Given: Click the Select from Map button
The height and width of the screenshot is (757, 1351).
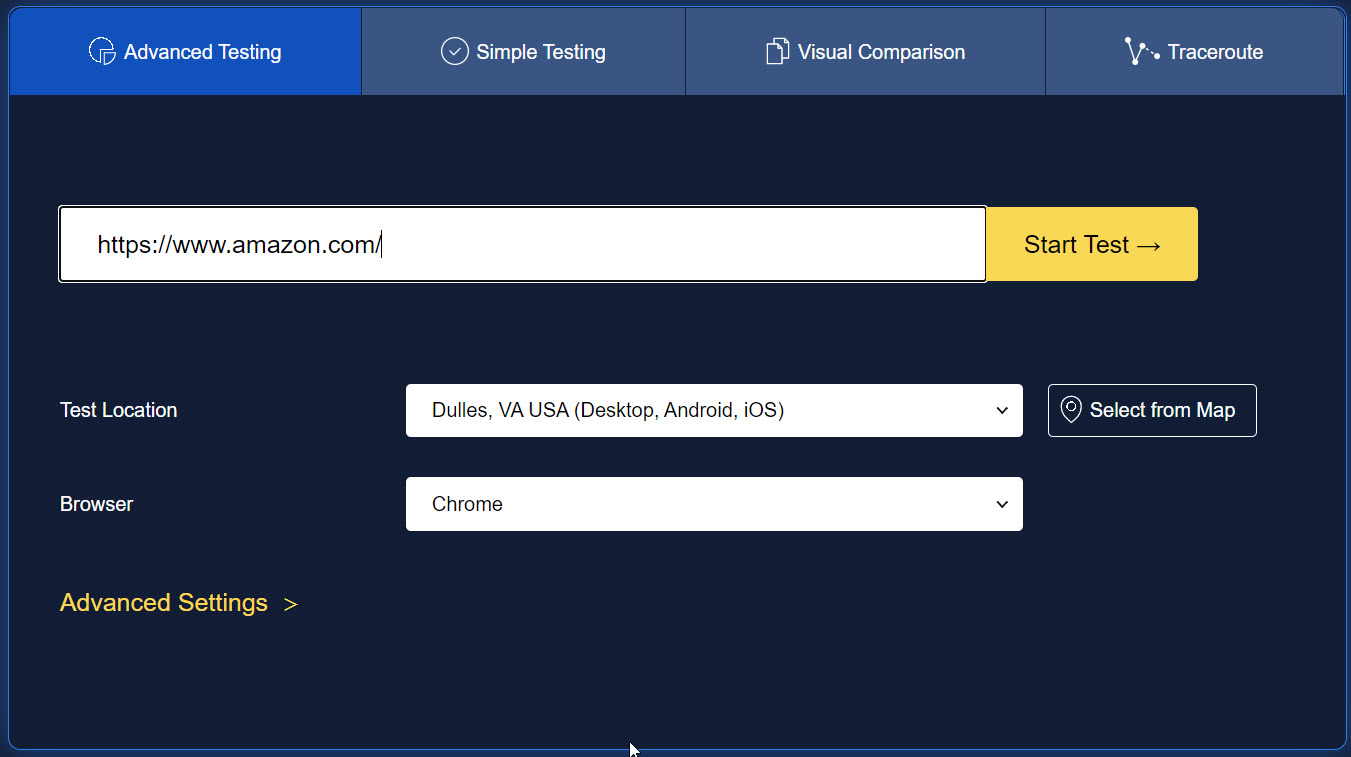Looking at the screenshot, I should point(1152,410).
